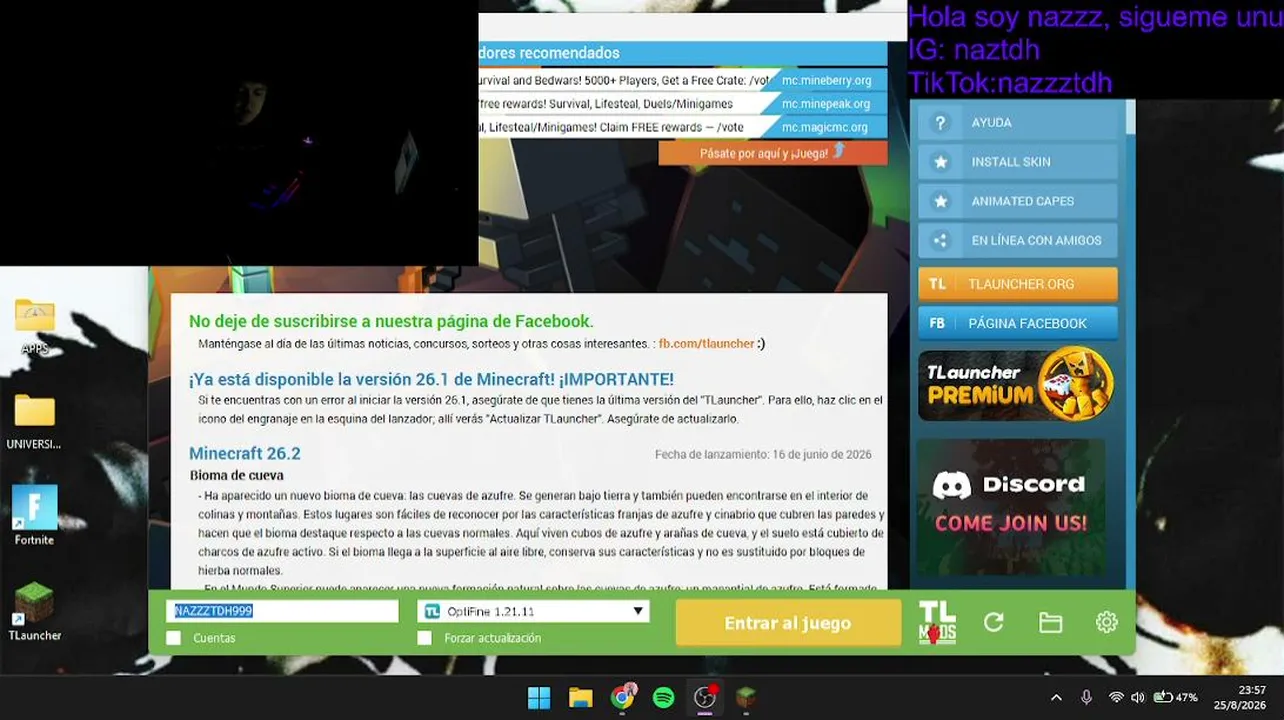Click the TLAUNCHER ORG button
This screenshot has width=1284, height=720.
(1018, 284)
